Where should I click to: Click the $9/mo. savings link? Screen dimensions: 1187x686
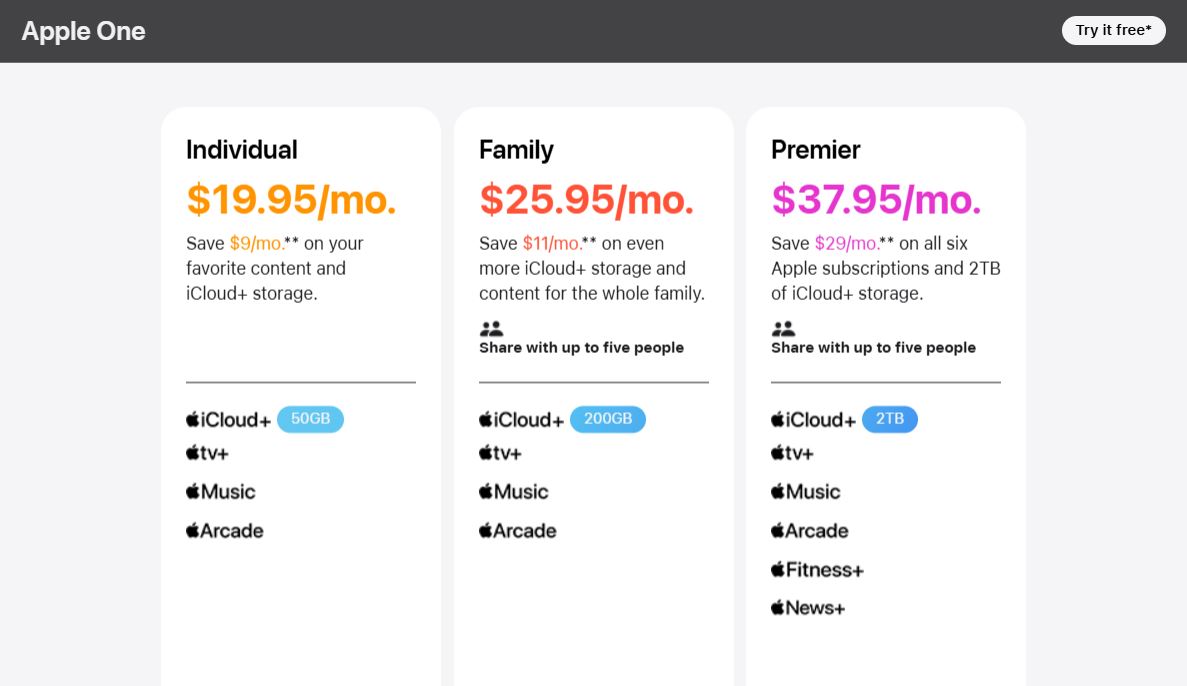pos(256,243)
